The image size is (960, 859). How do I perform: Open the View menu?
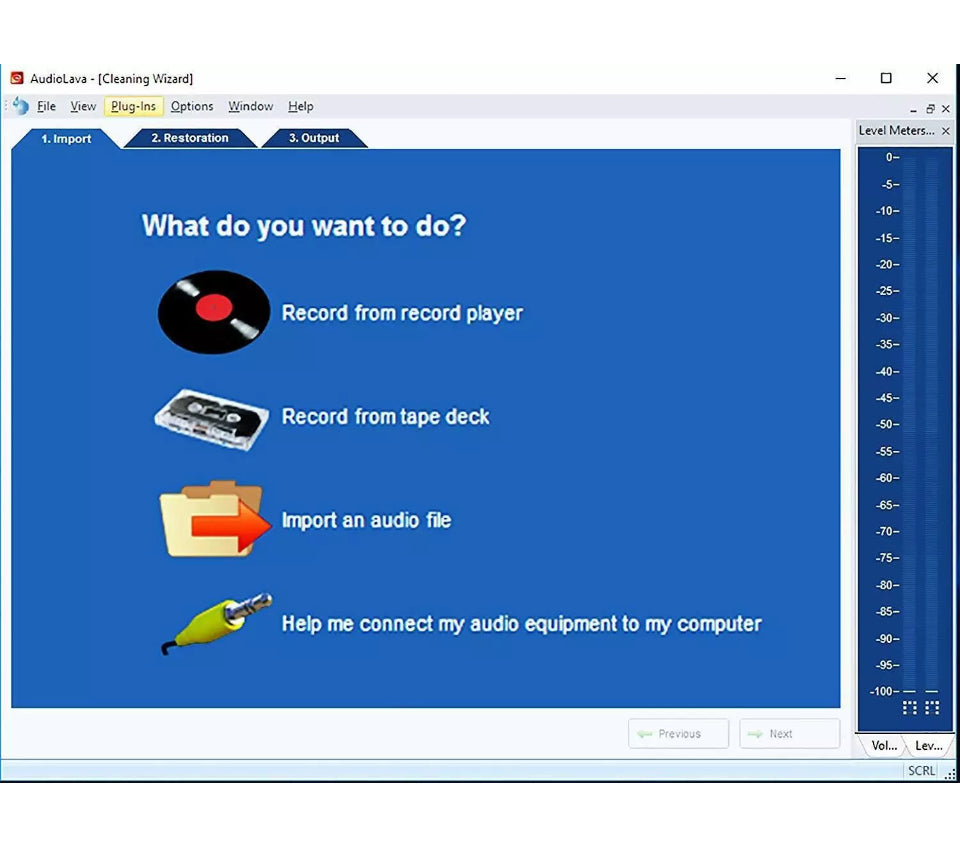(x=83, y=106)
